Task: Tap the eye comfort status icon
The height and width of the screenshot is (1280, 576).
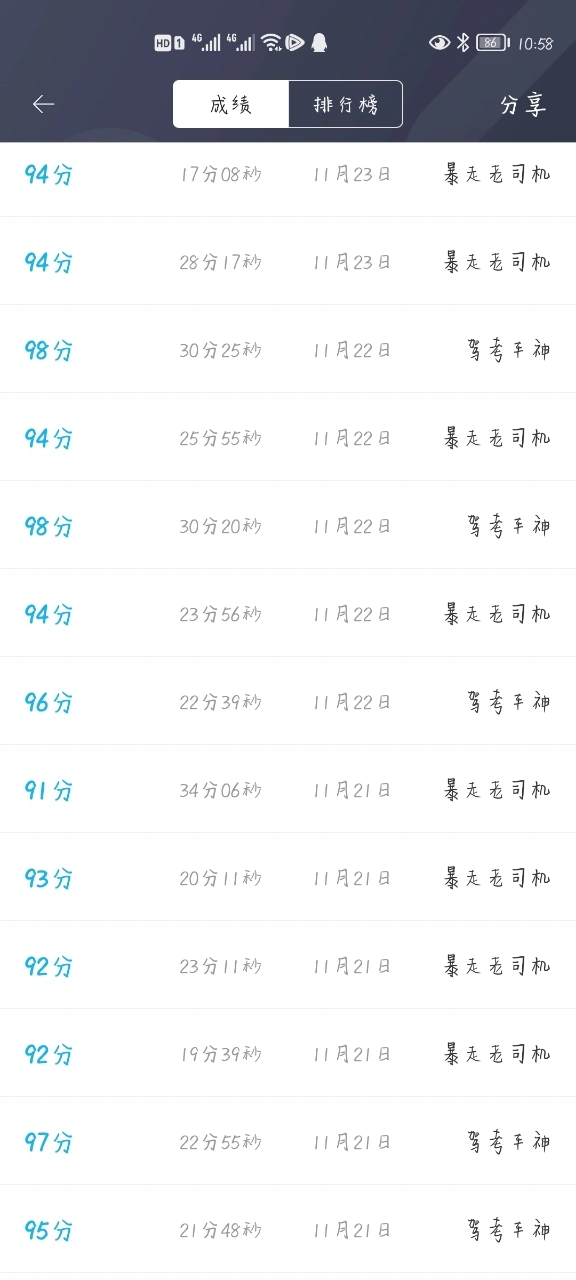Action: 439,42
